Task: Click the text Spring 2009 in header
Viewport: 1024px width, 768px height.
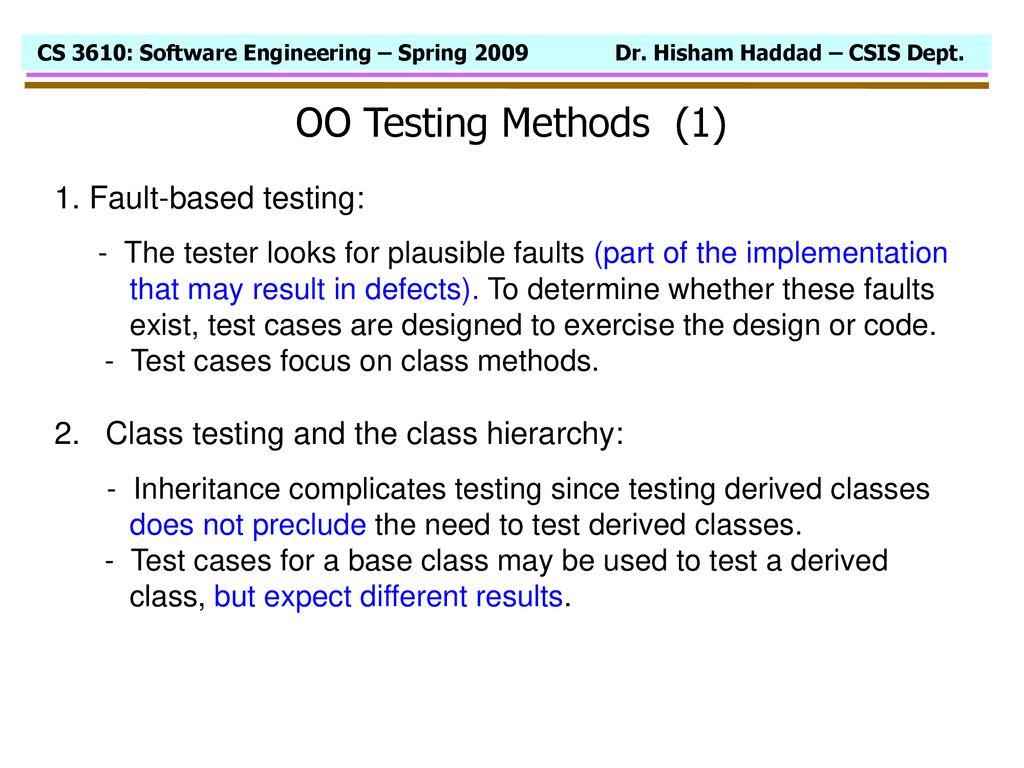Action: tap(463, 53)
